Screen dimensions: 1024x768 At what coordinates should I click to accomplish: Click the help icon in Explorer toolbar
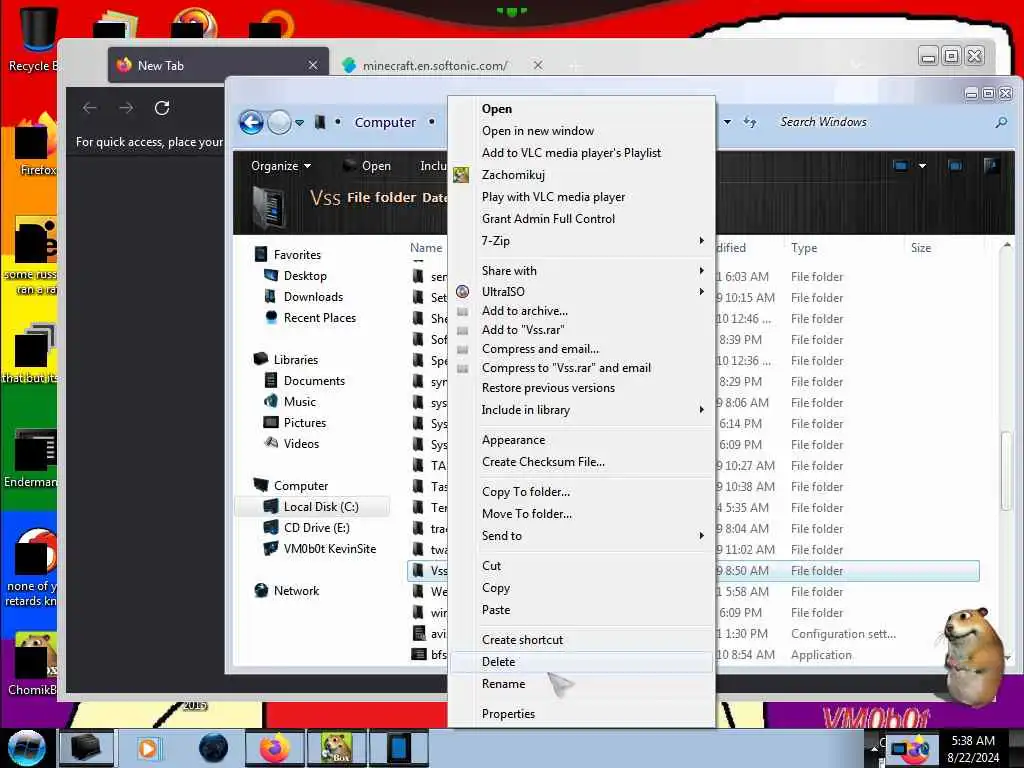click(x=991, y=165)
